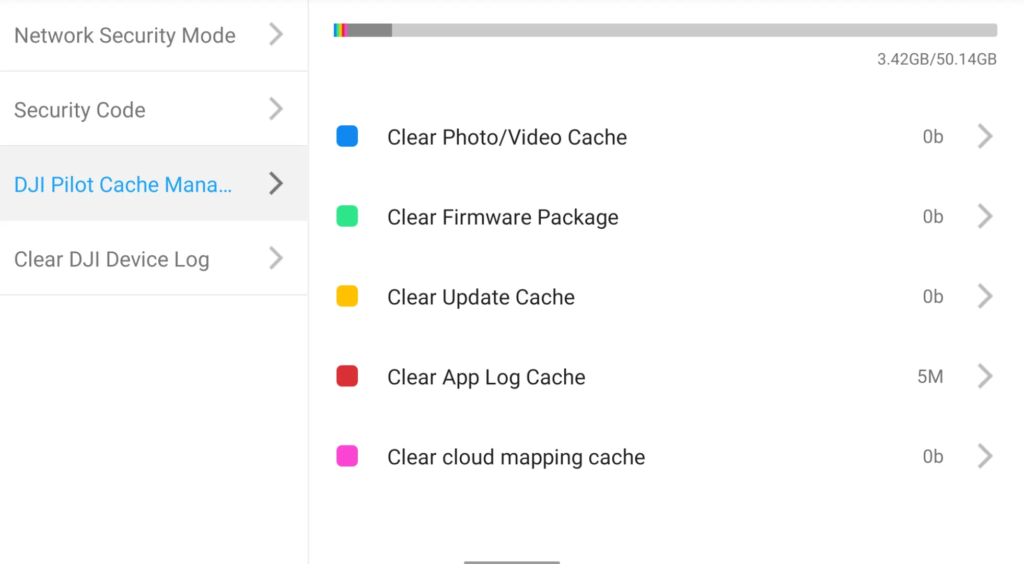Click the red App Log Cache square
Screen dimensions: 1024x564
(x=347, y=376)
